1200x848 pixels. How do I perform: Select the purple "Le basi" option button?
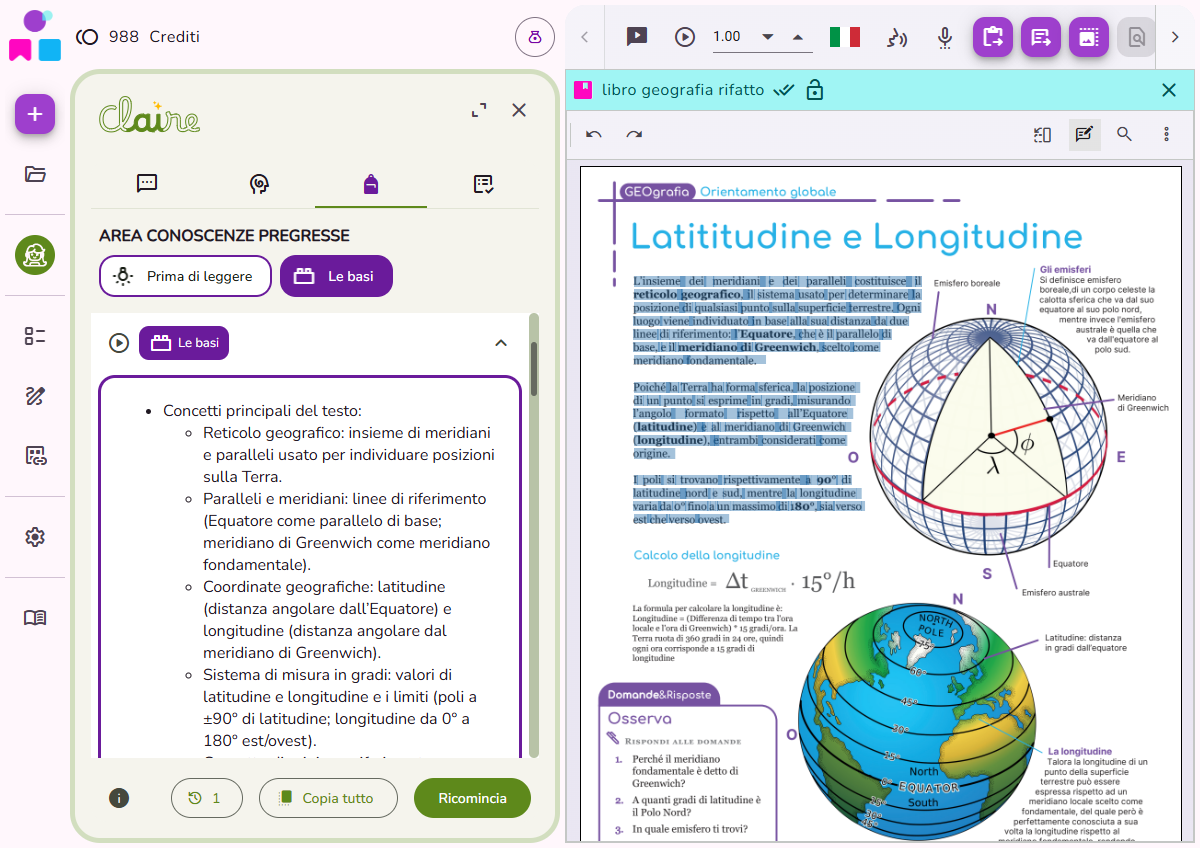point(336,276)
